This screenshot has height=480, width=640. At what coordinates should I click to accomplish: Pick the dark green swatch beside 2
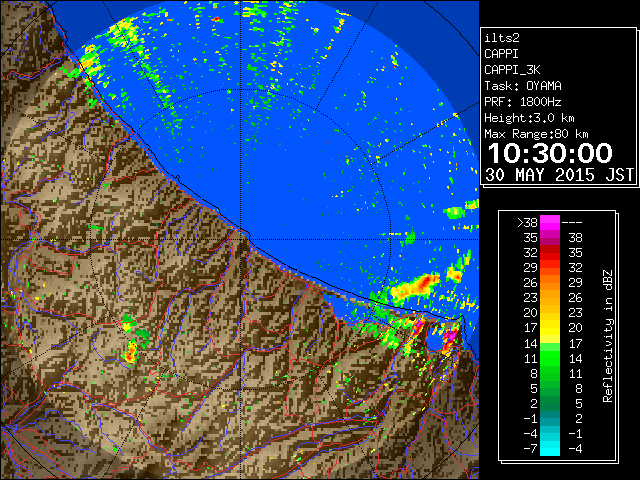pyautogui.click(x=550, y=403)
